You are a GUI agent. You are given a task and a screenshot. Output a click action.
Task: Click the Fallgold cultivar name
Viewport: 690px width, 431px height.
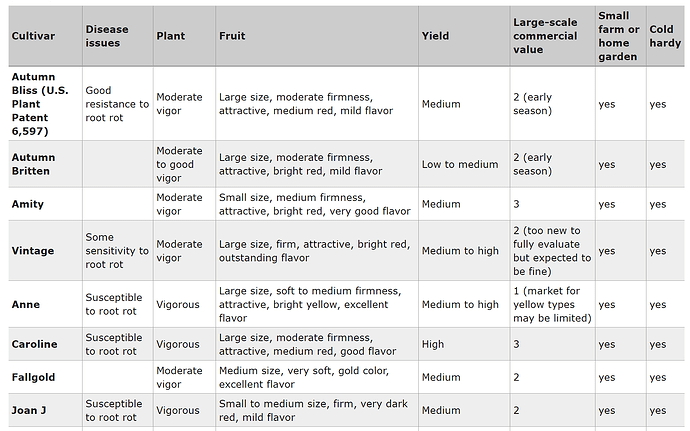pos(34,377)
